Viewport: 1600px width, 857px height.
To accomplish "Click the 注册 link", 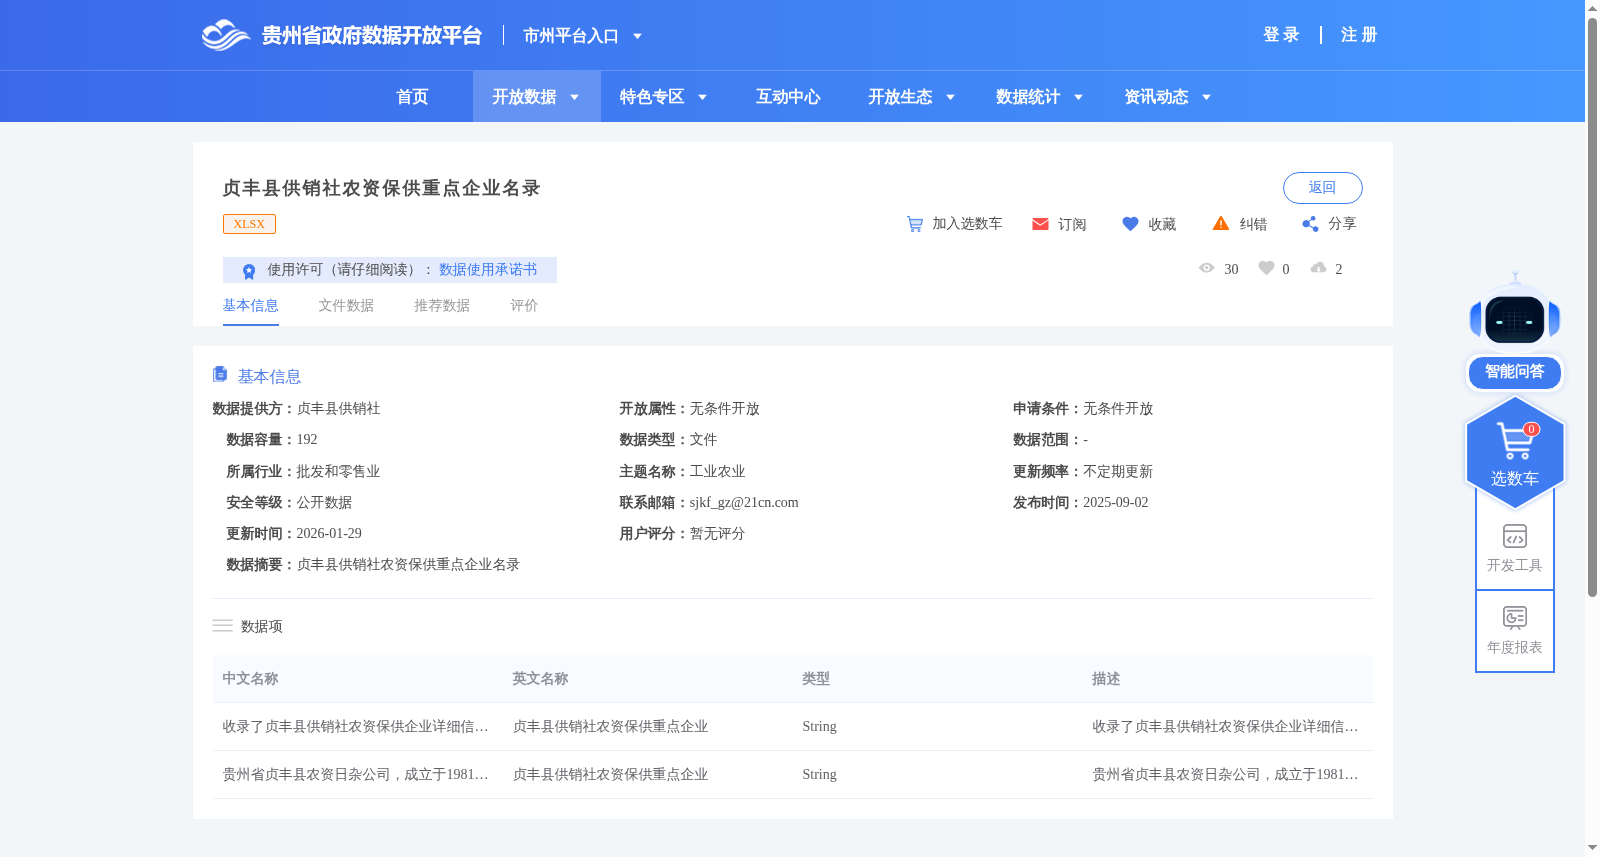I will click(1359, 35).
